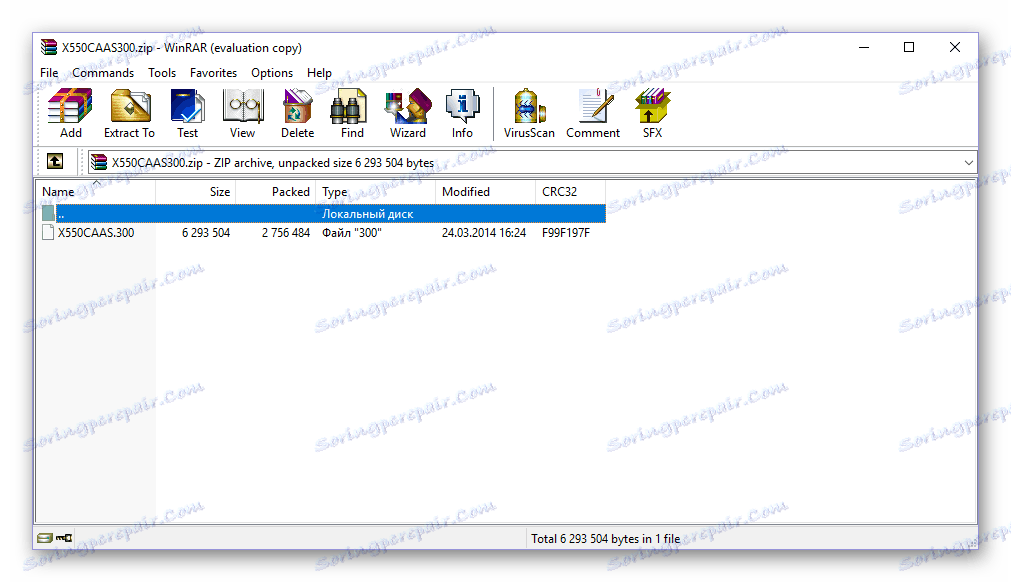Image resolution: width=1011 pixels, height=582 pixels.
Task: Click the date 24.03.2014 16:24
Action: point(484,233)
